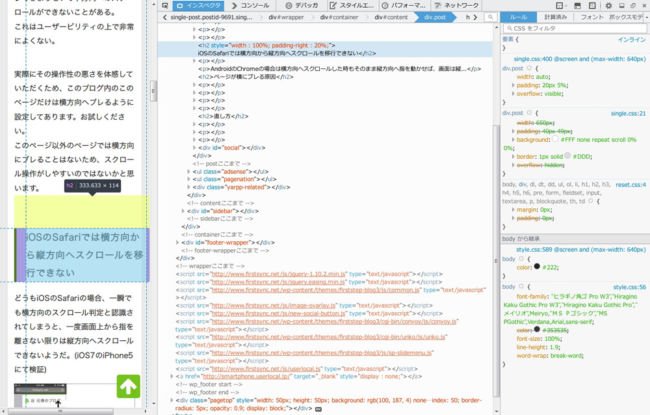Click the markup search magnifier box
Screen dimensions: 650x415
490,17
